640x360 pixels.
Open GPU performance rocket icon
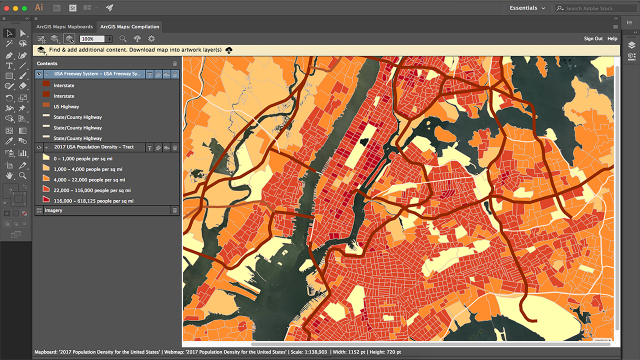coord(109,8)
